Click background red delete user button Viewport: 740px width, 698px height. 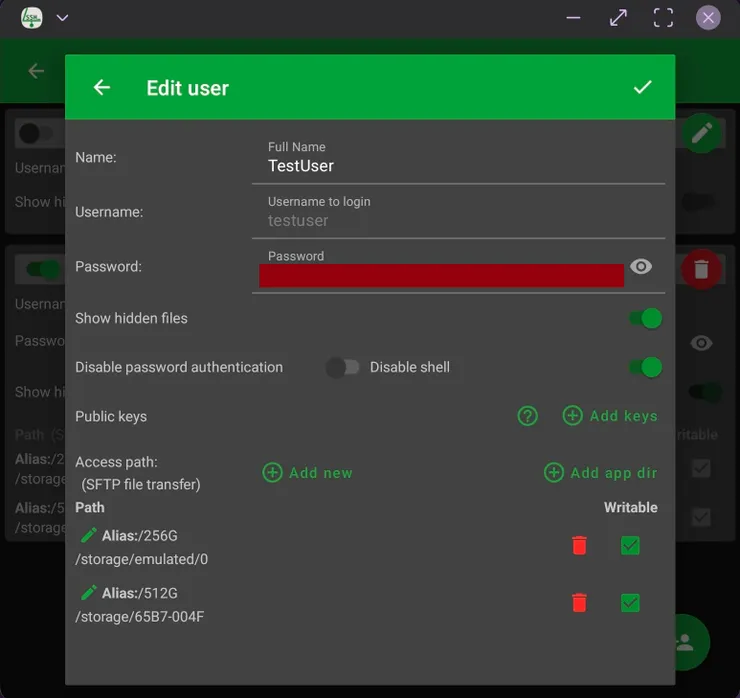point(701,269)
